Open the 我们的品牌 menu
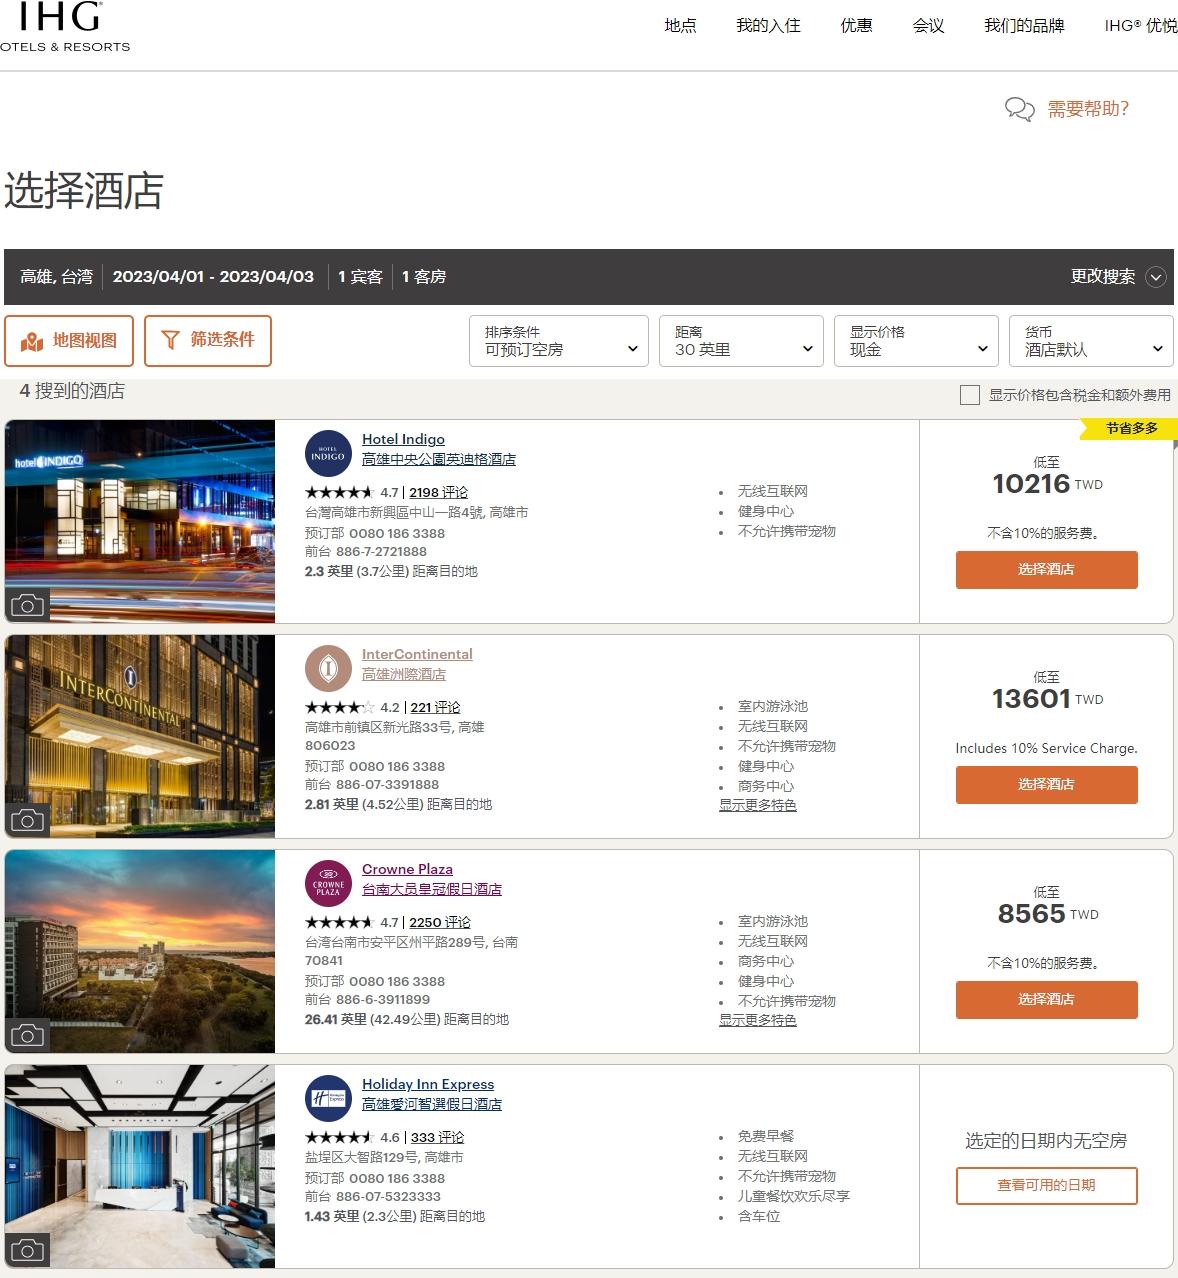 (1024, 26)
